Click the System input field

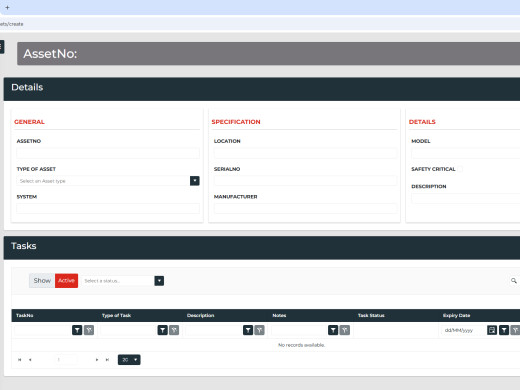coord(108,209)
